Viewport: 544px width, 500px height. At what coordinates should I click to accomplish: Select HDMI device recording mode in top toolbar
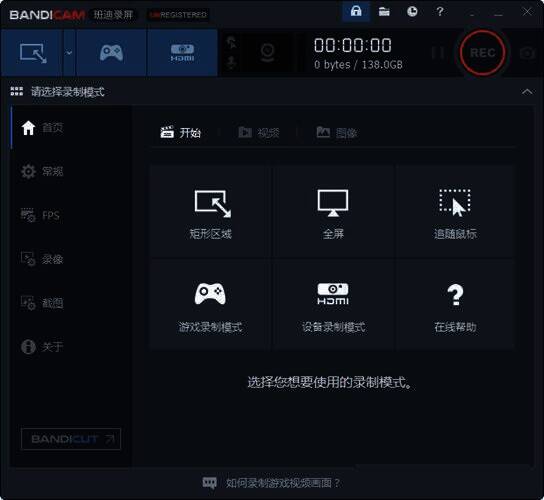(182, 53)
